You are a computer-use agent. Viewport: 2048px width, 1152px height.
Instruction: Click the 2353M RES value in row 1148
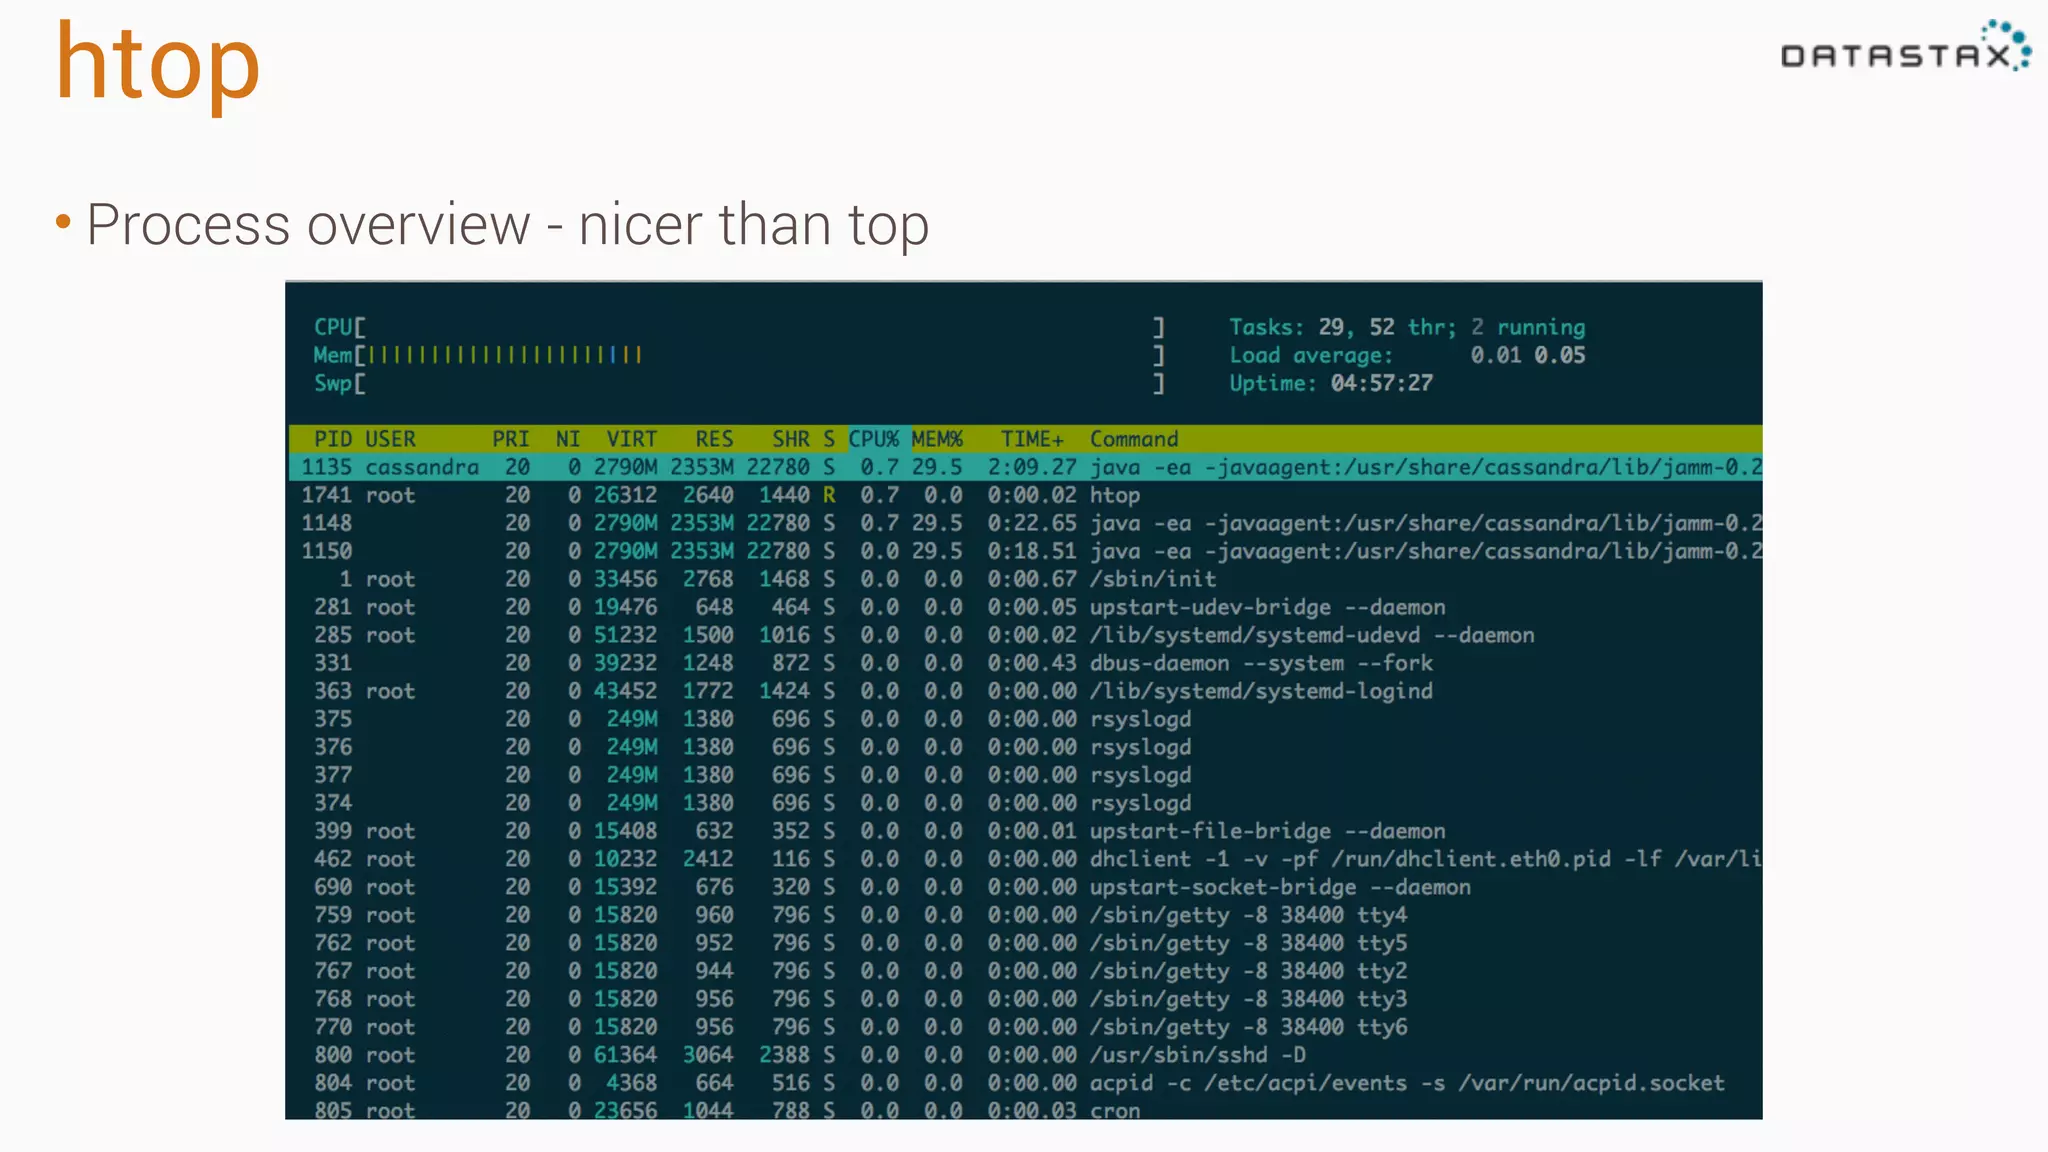coord(702,523)
